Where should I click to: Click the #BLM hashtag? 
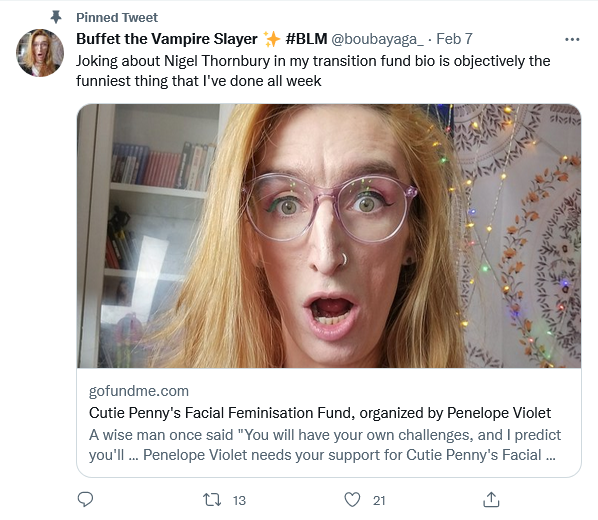click(x=306, y=39)
